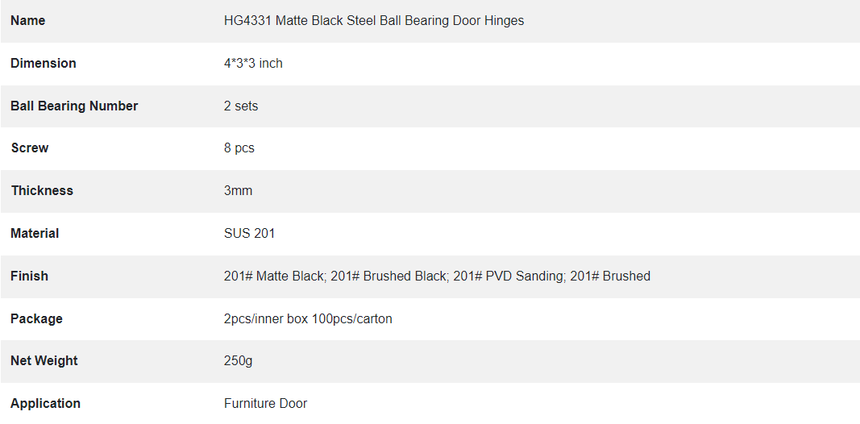This screenshot has height=424, width=860.
Task: Select the HG4331 Matte Black product name text
Action: coord(374,21)
